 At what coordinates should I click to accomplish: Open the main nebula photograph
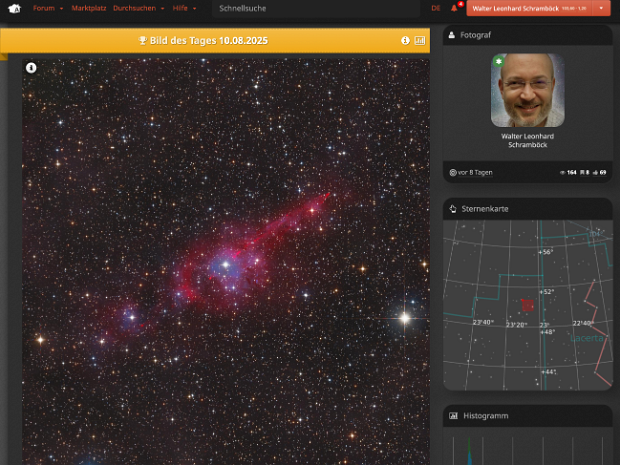click(226, 265)
